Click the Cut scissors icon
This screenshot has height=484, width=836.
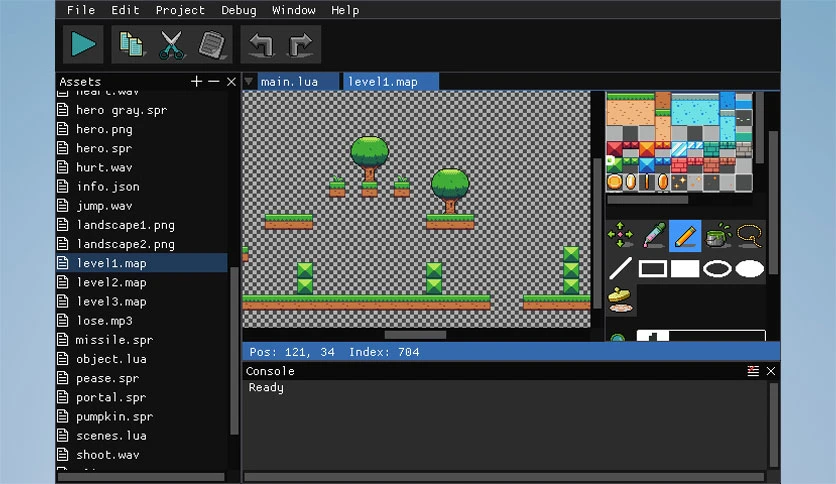[x=171, y=44]
